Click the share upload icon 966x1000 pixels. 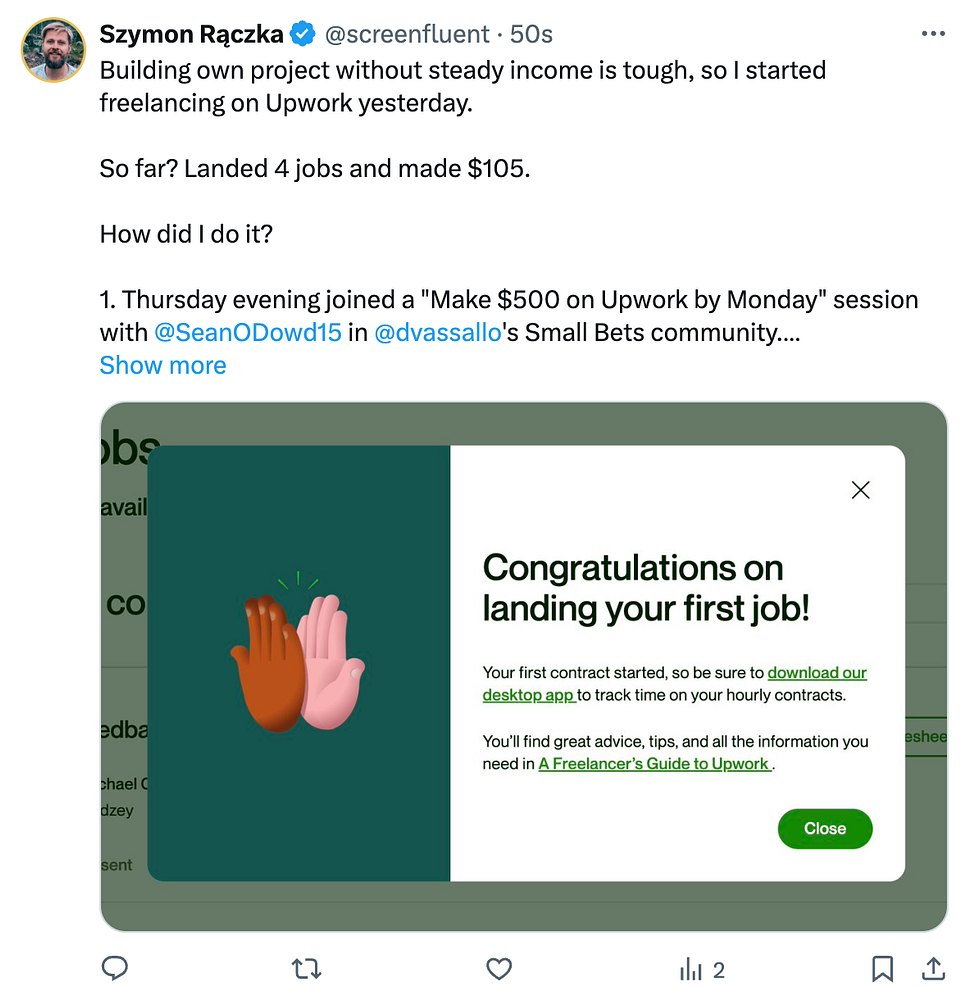coord(932,968)
